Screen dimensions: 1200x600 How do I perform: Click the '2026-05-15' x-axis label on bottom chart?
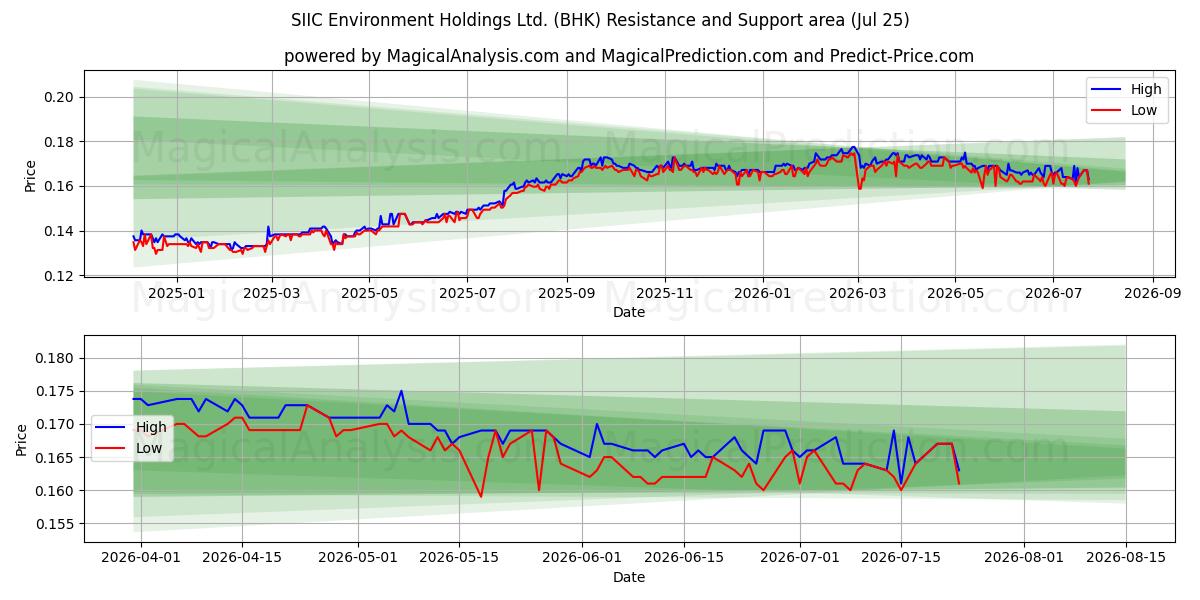(459, 559)
